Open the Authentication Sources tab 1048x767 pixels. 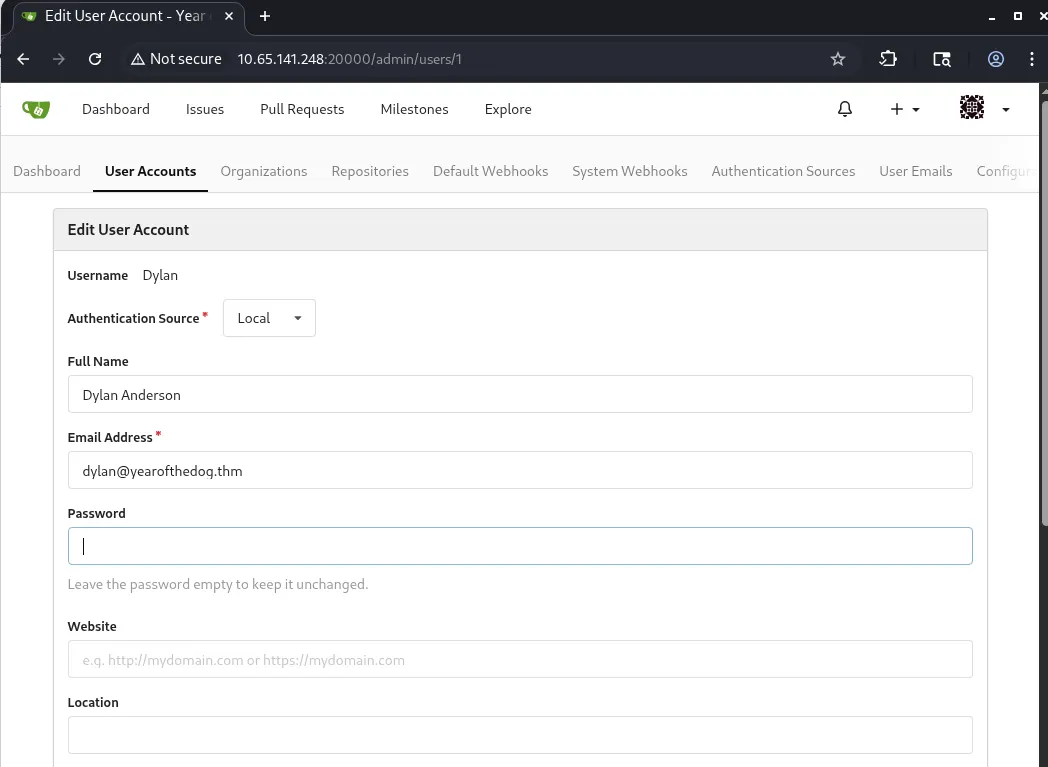tap(783, 171)
